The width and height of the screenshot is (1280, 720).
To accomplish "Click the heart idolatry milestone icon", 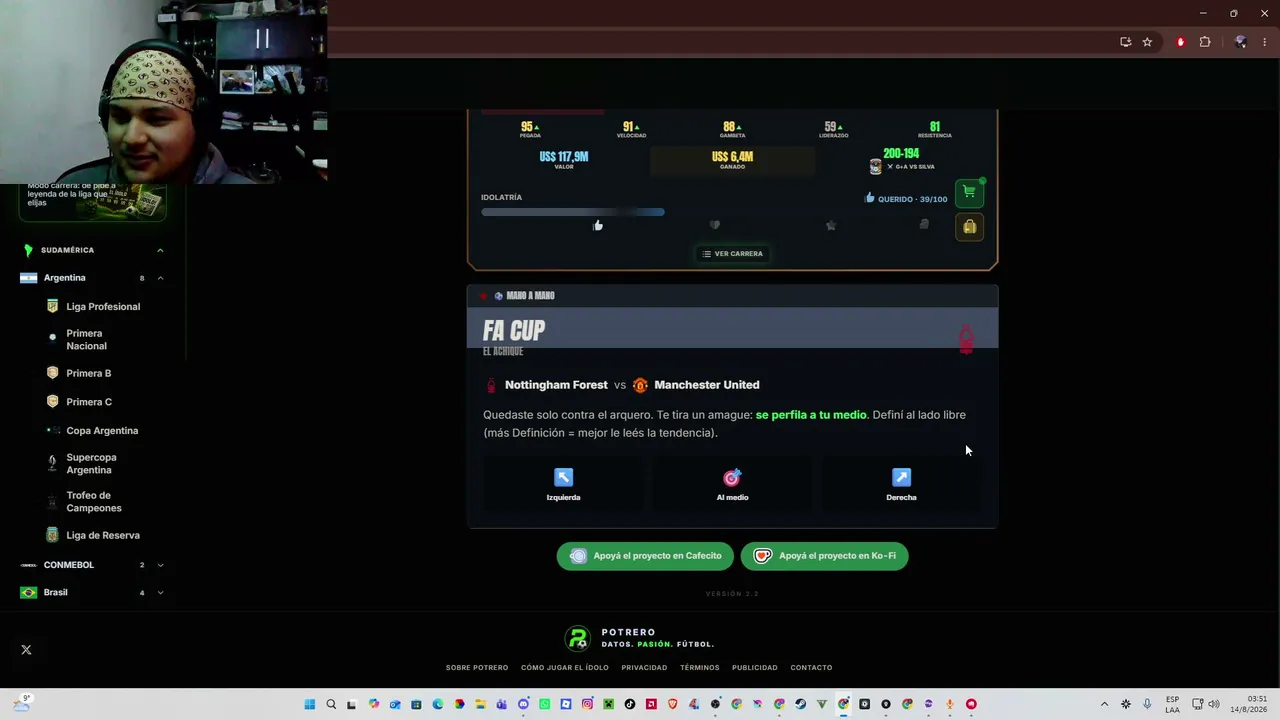I will (714, 226).
